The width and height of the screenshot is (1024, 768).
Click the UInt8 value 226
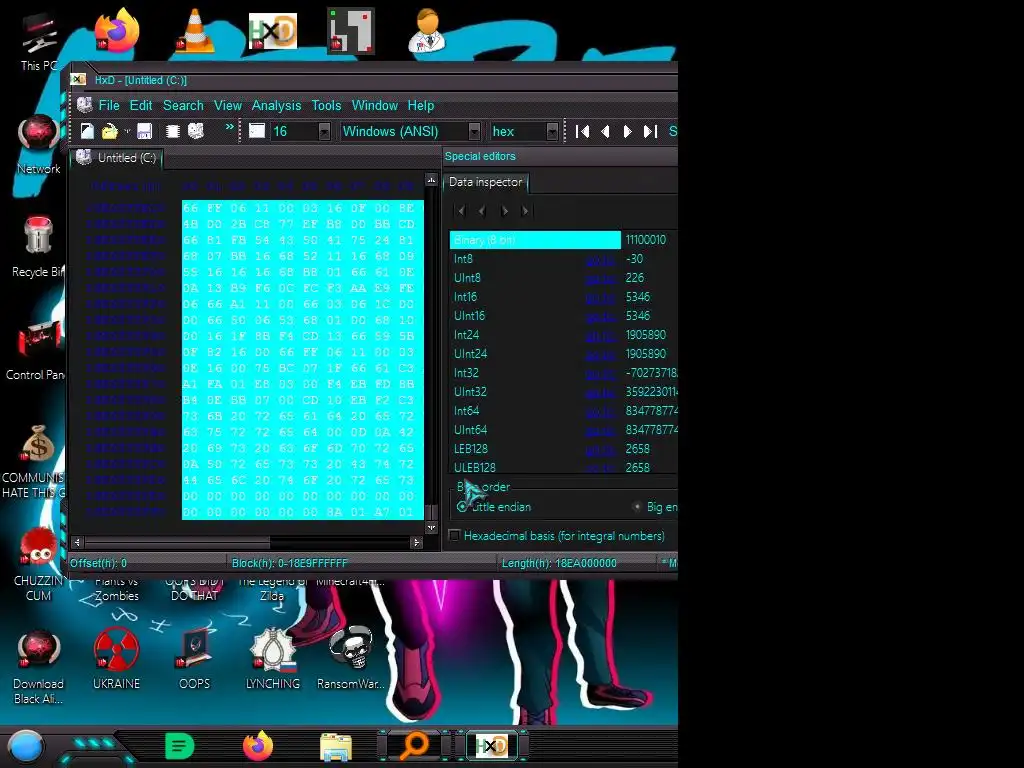634,278
